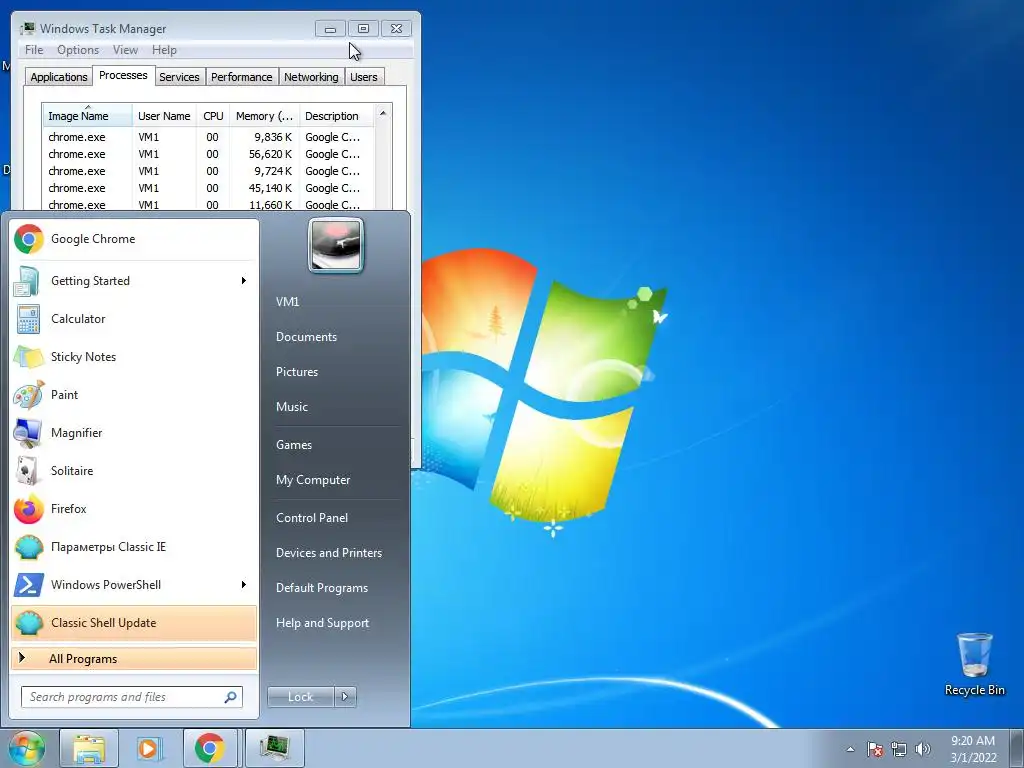Viewport: 1024px width, 768px height.
Task: Sort processes by CPU column
Action: click(213, 116)
